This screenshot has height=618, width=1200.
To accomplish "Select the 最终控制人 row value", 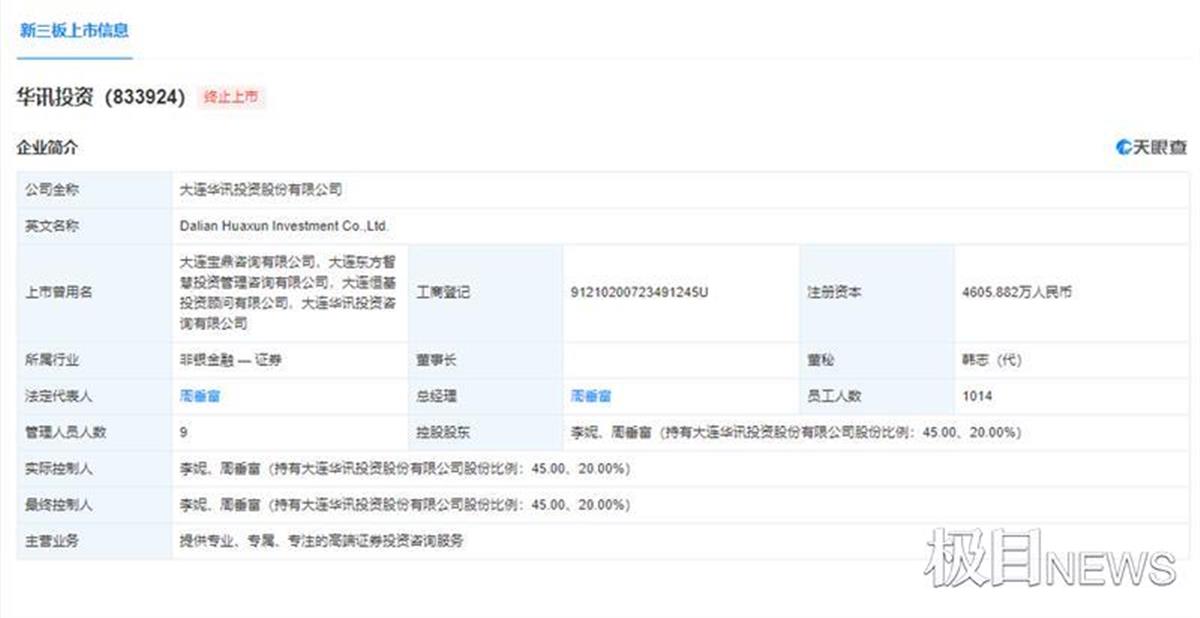I will [x=404, y=505].
